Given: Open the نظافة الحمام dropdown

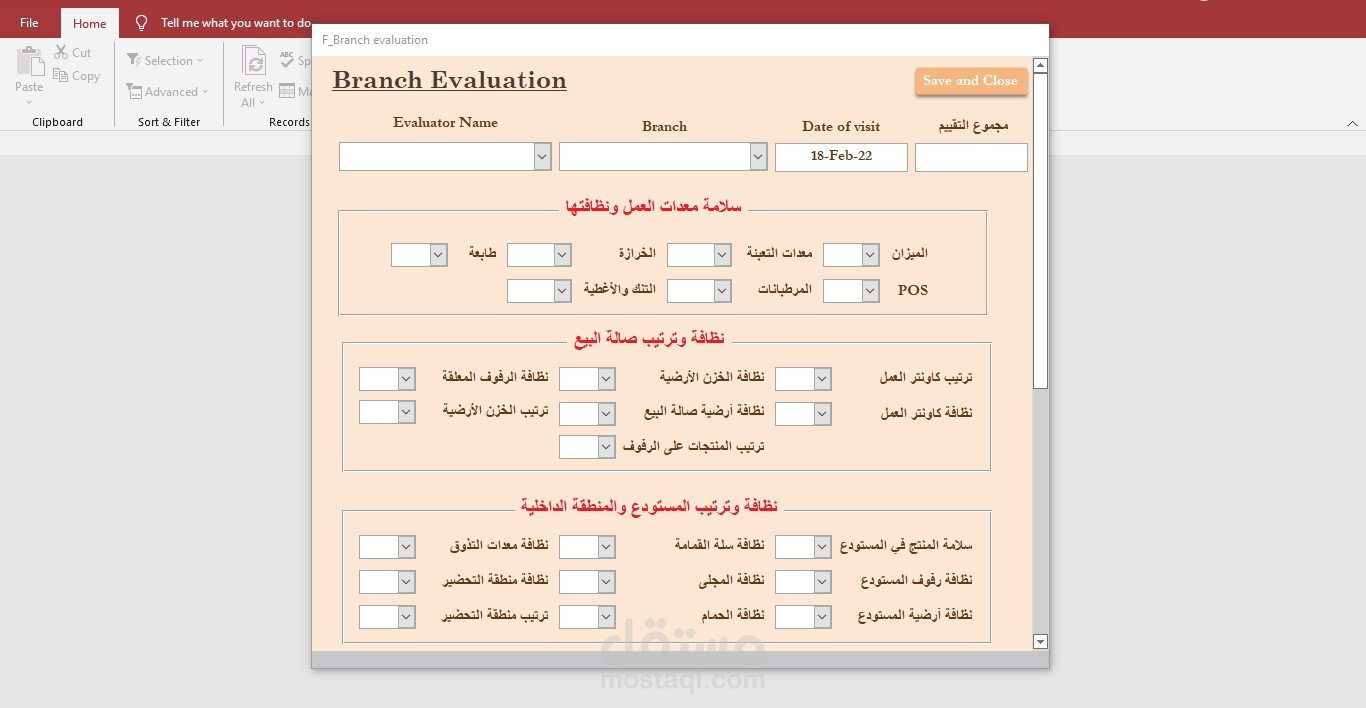Looking at the screenshot, I should (x=606, y=617).
